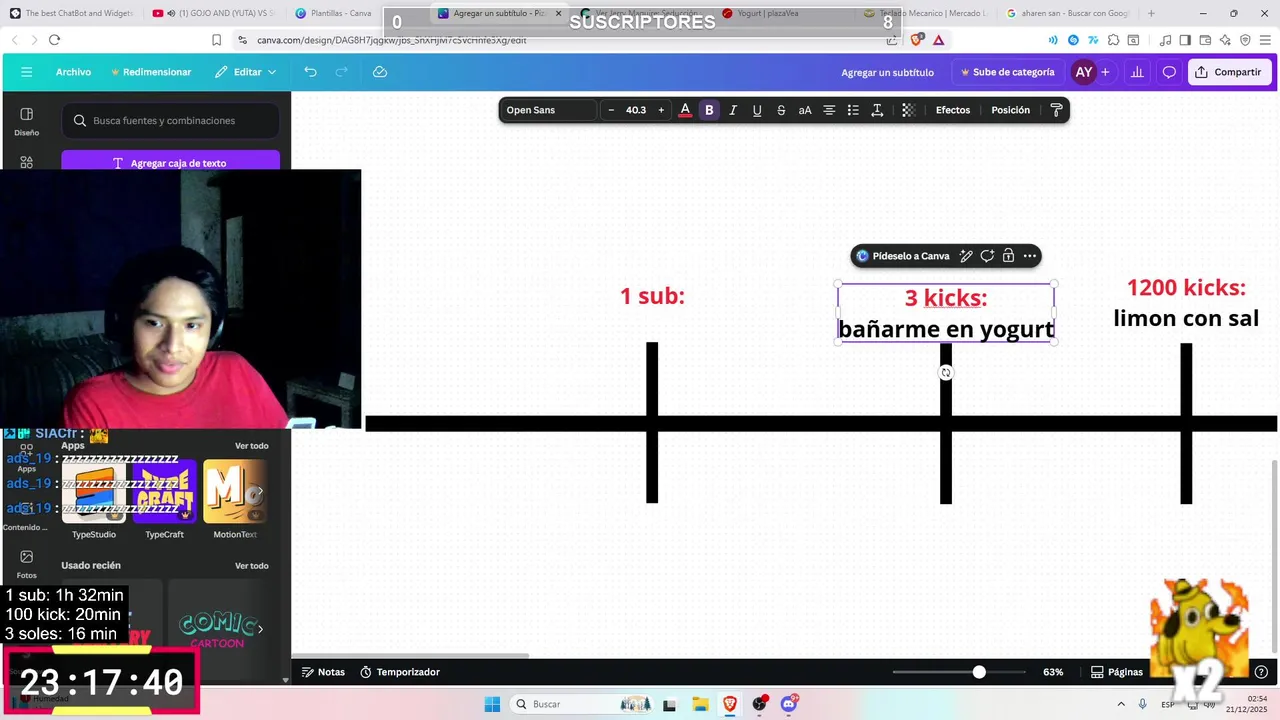
Task: Open the Diseño sidebar tab
Action: [27, 121]
